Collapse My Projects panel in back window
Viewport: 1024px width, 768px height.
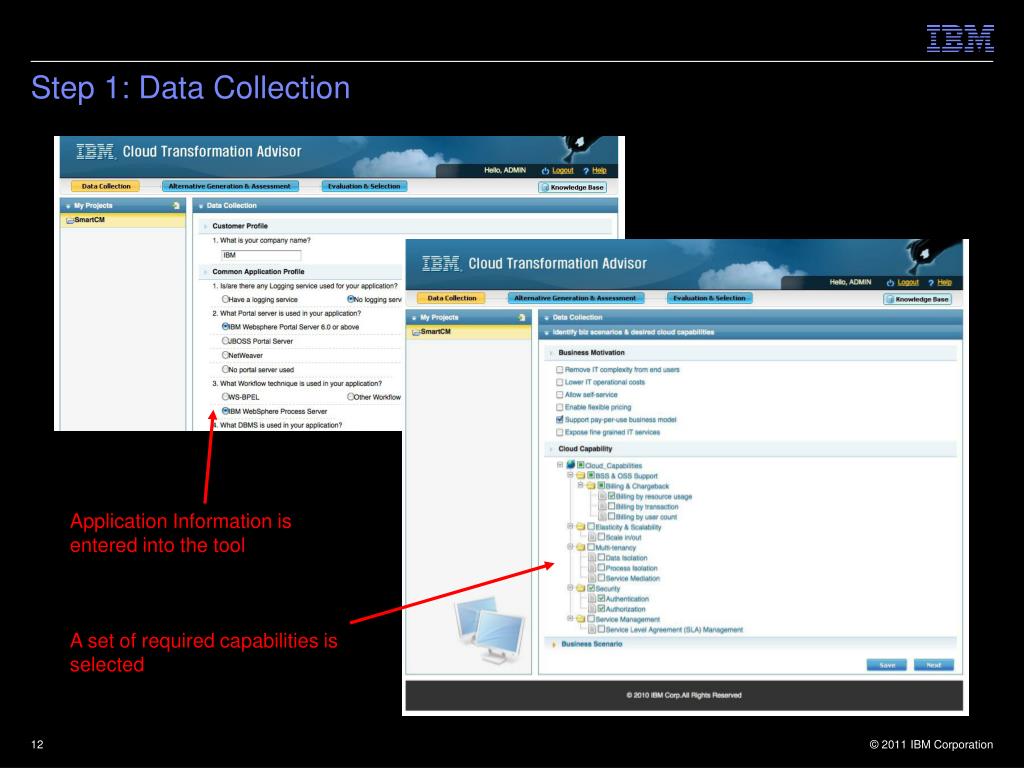pyautogui.click(x=67, y=206)
